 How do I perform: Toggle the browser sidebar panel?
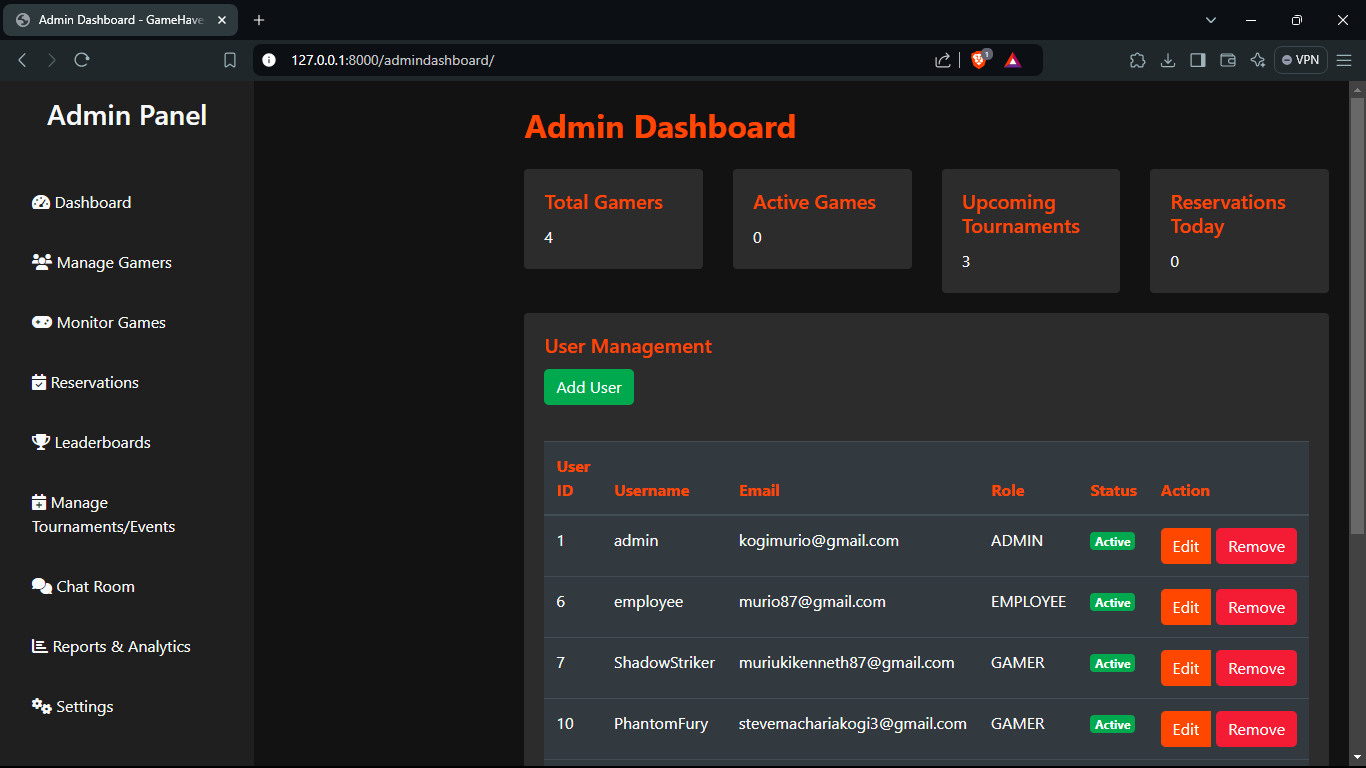pos(1198,60)
